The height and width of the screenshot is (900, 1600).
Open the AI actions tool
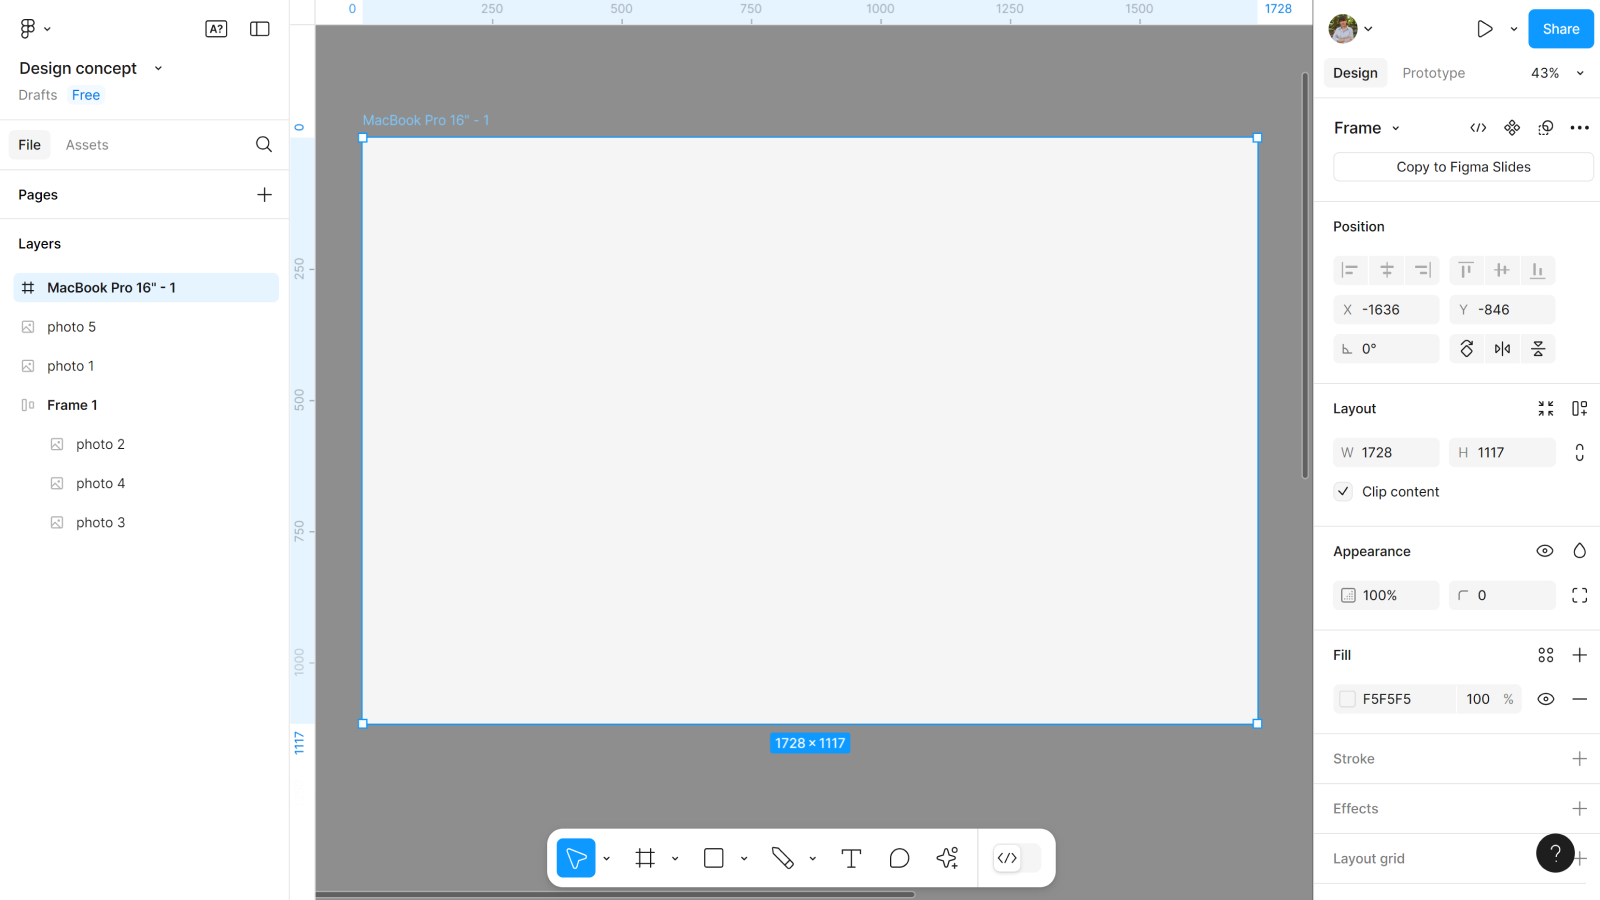(947, 858)
